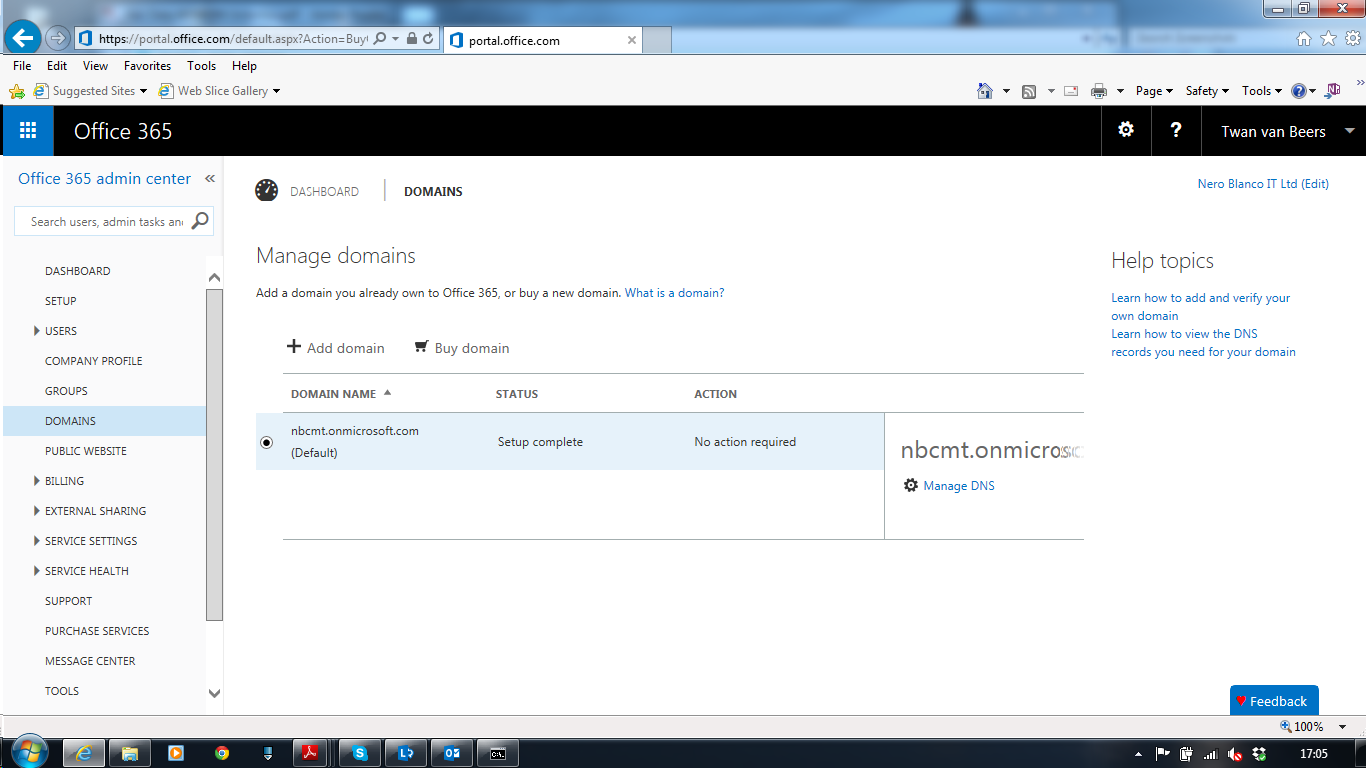Open Skype from the taskbar
The width and height of the screenshot is (1366, 768).
[360, 753]
